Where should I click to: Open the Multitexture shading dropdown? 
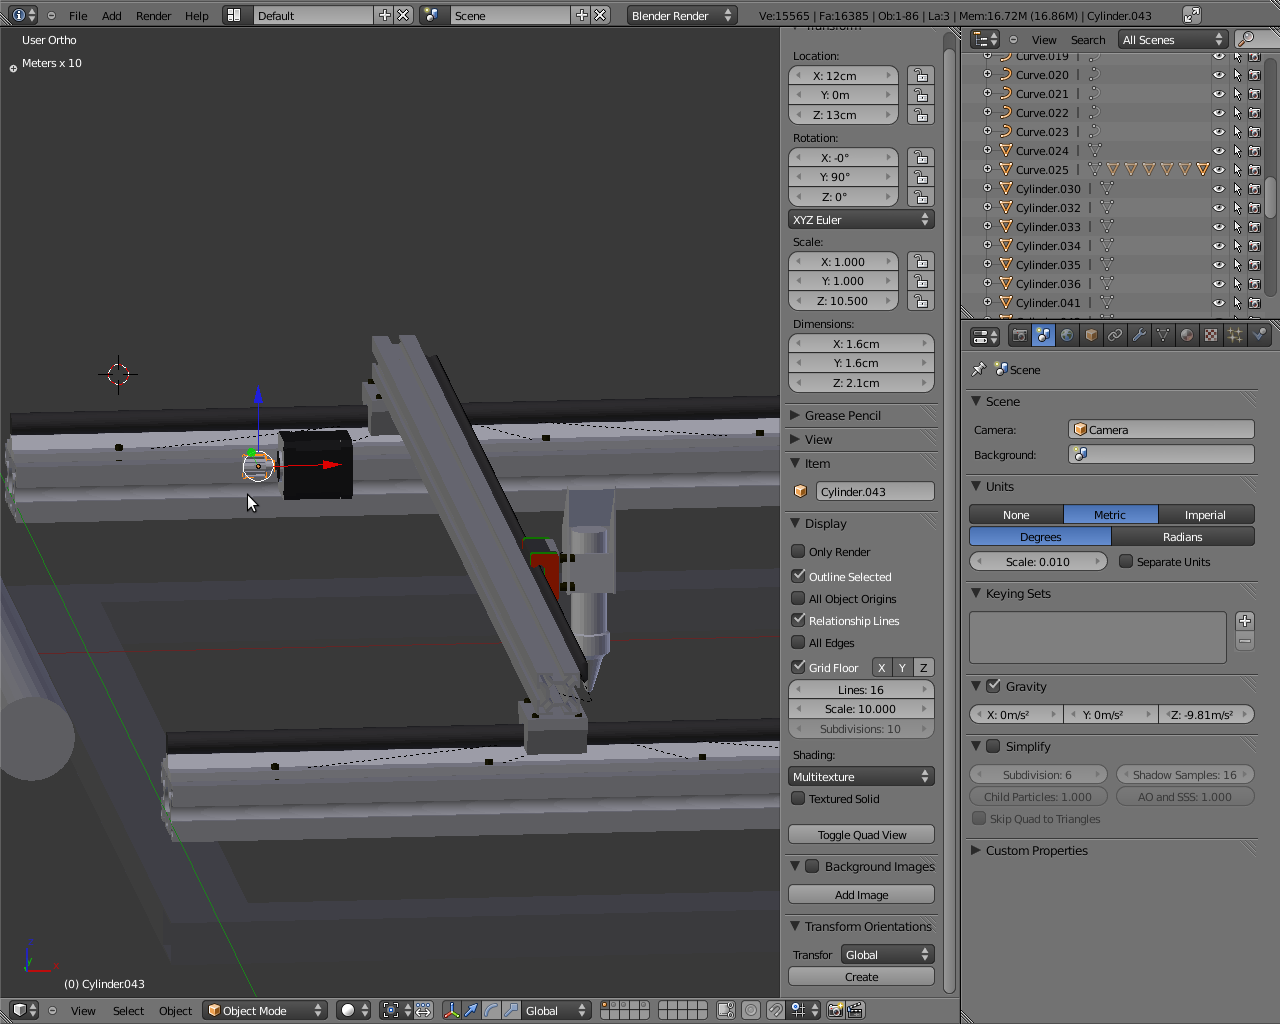(861, 777)
